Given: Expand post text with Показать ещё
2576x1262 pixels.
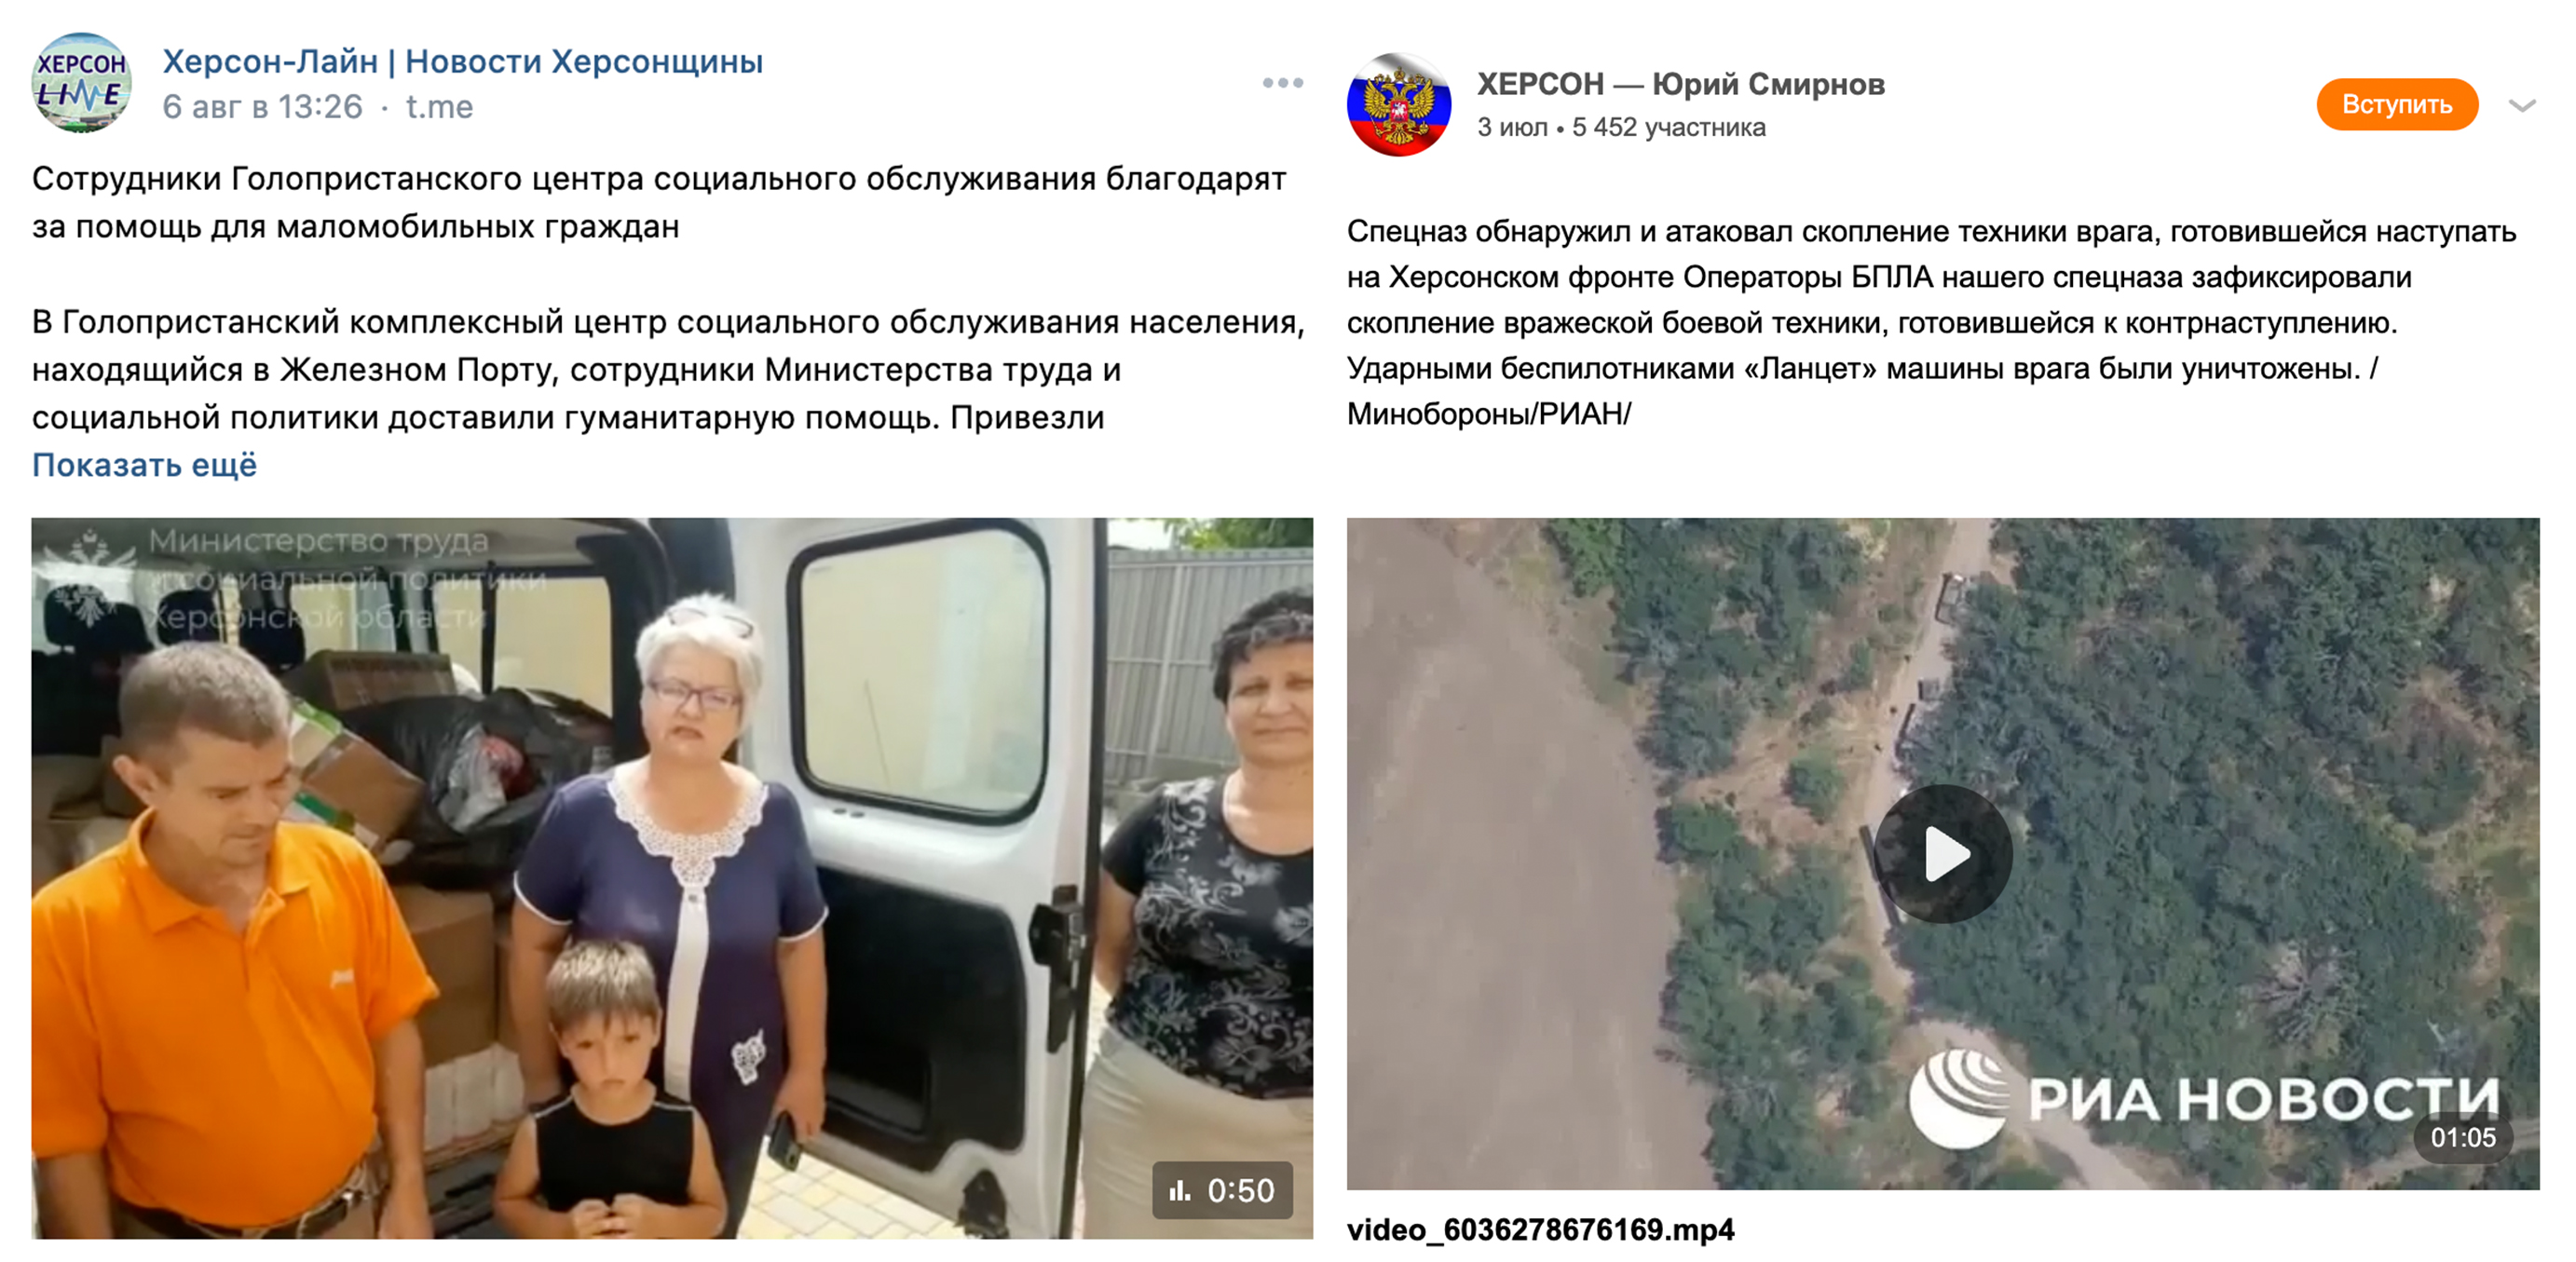Looking at the screenshot, I should (144, 465).
